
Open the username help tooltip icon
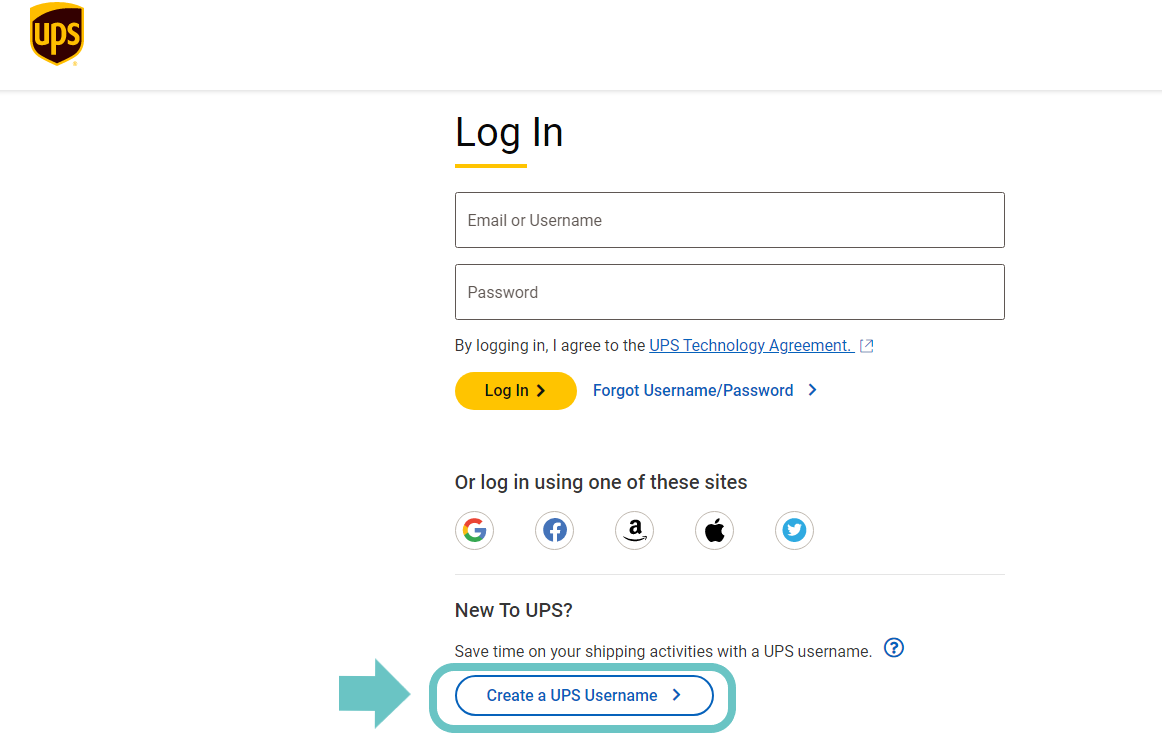(x=893, y=648)
